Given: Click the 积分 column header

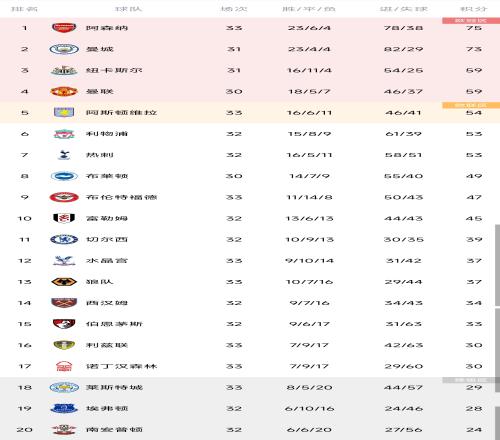Looking at the screenshot, I should pyautogui.click(x=474, y=9).
